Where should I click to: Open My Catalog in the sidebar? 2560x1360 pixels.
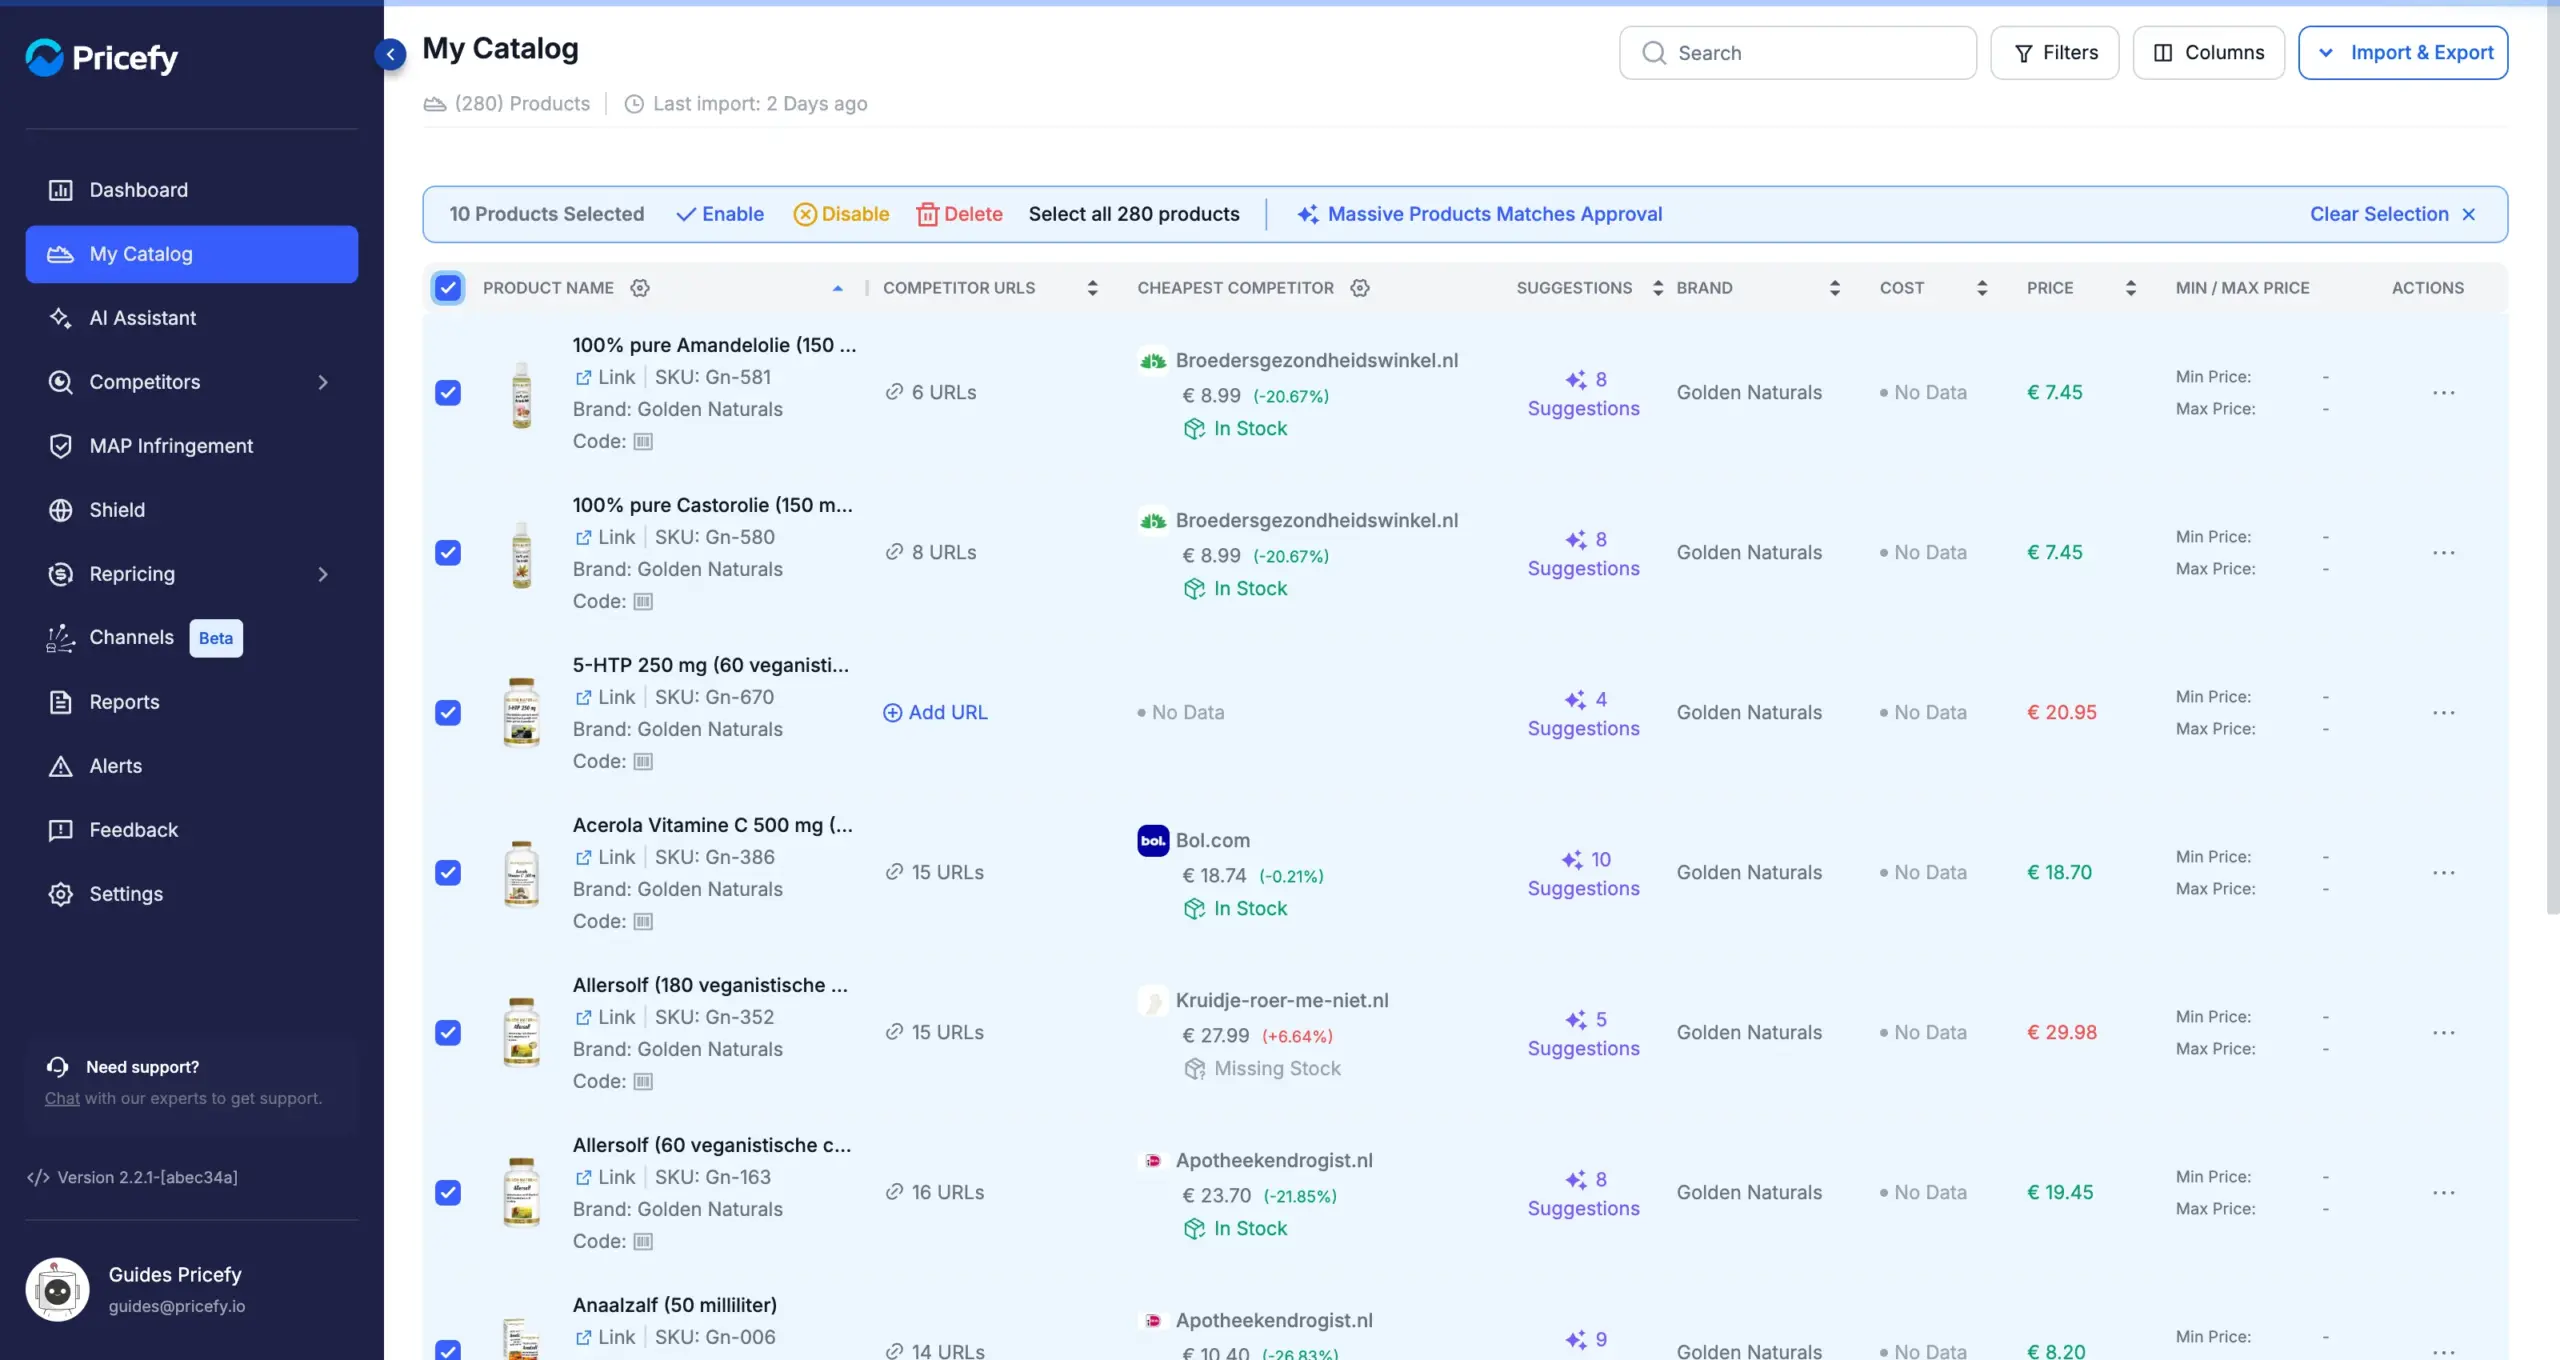[x=192, y=254]
